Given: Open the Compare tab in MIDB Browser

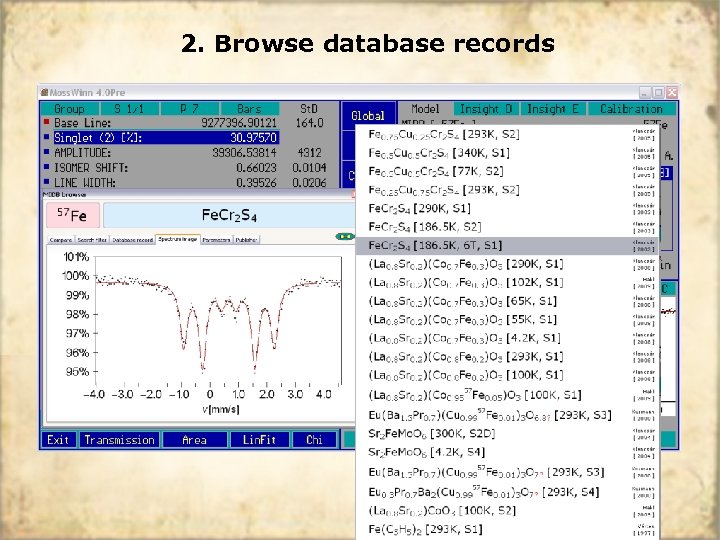Looking at the screenshot, I should click(x=61, y=240).
